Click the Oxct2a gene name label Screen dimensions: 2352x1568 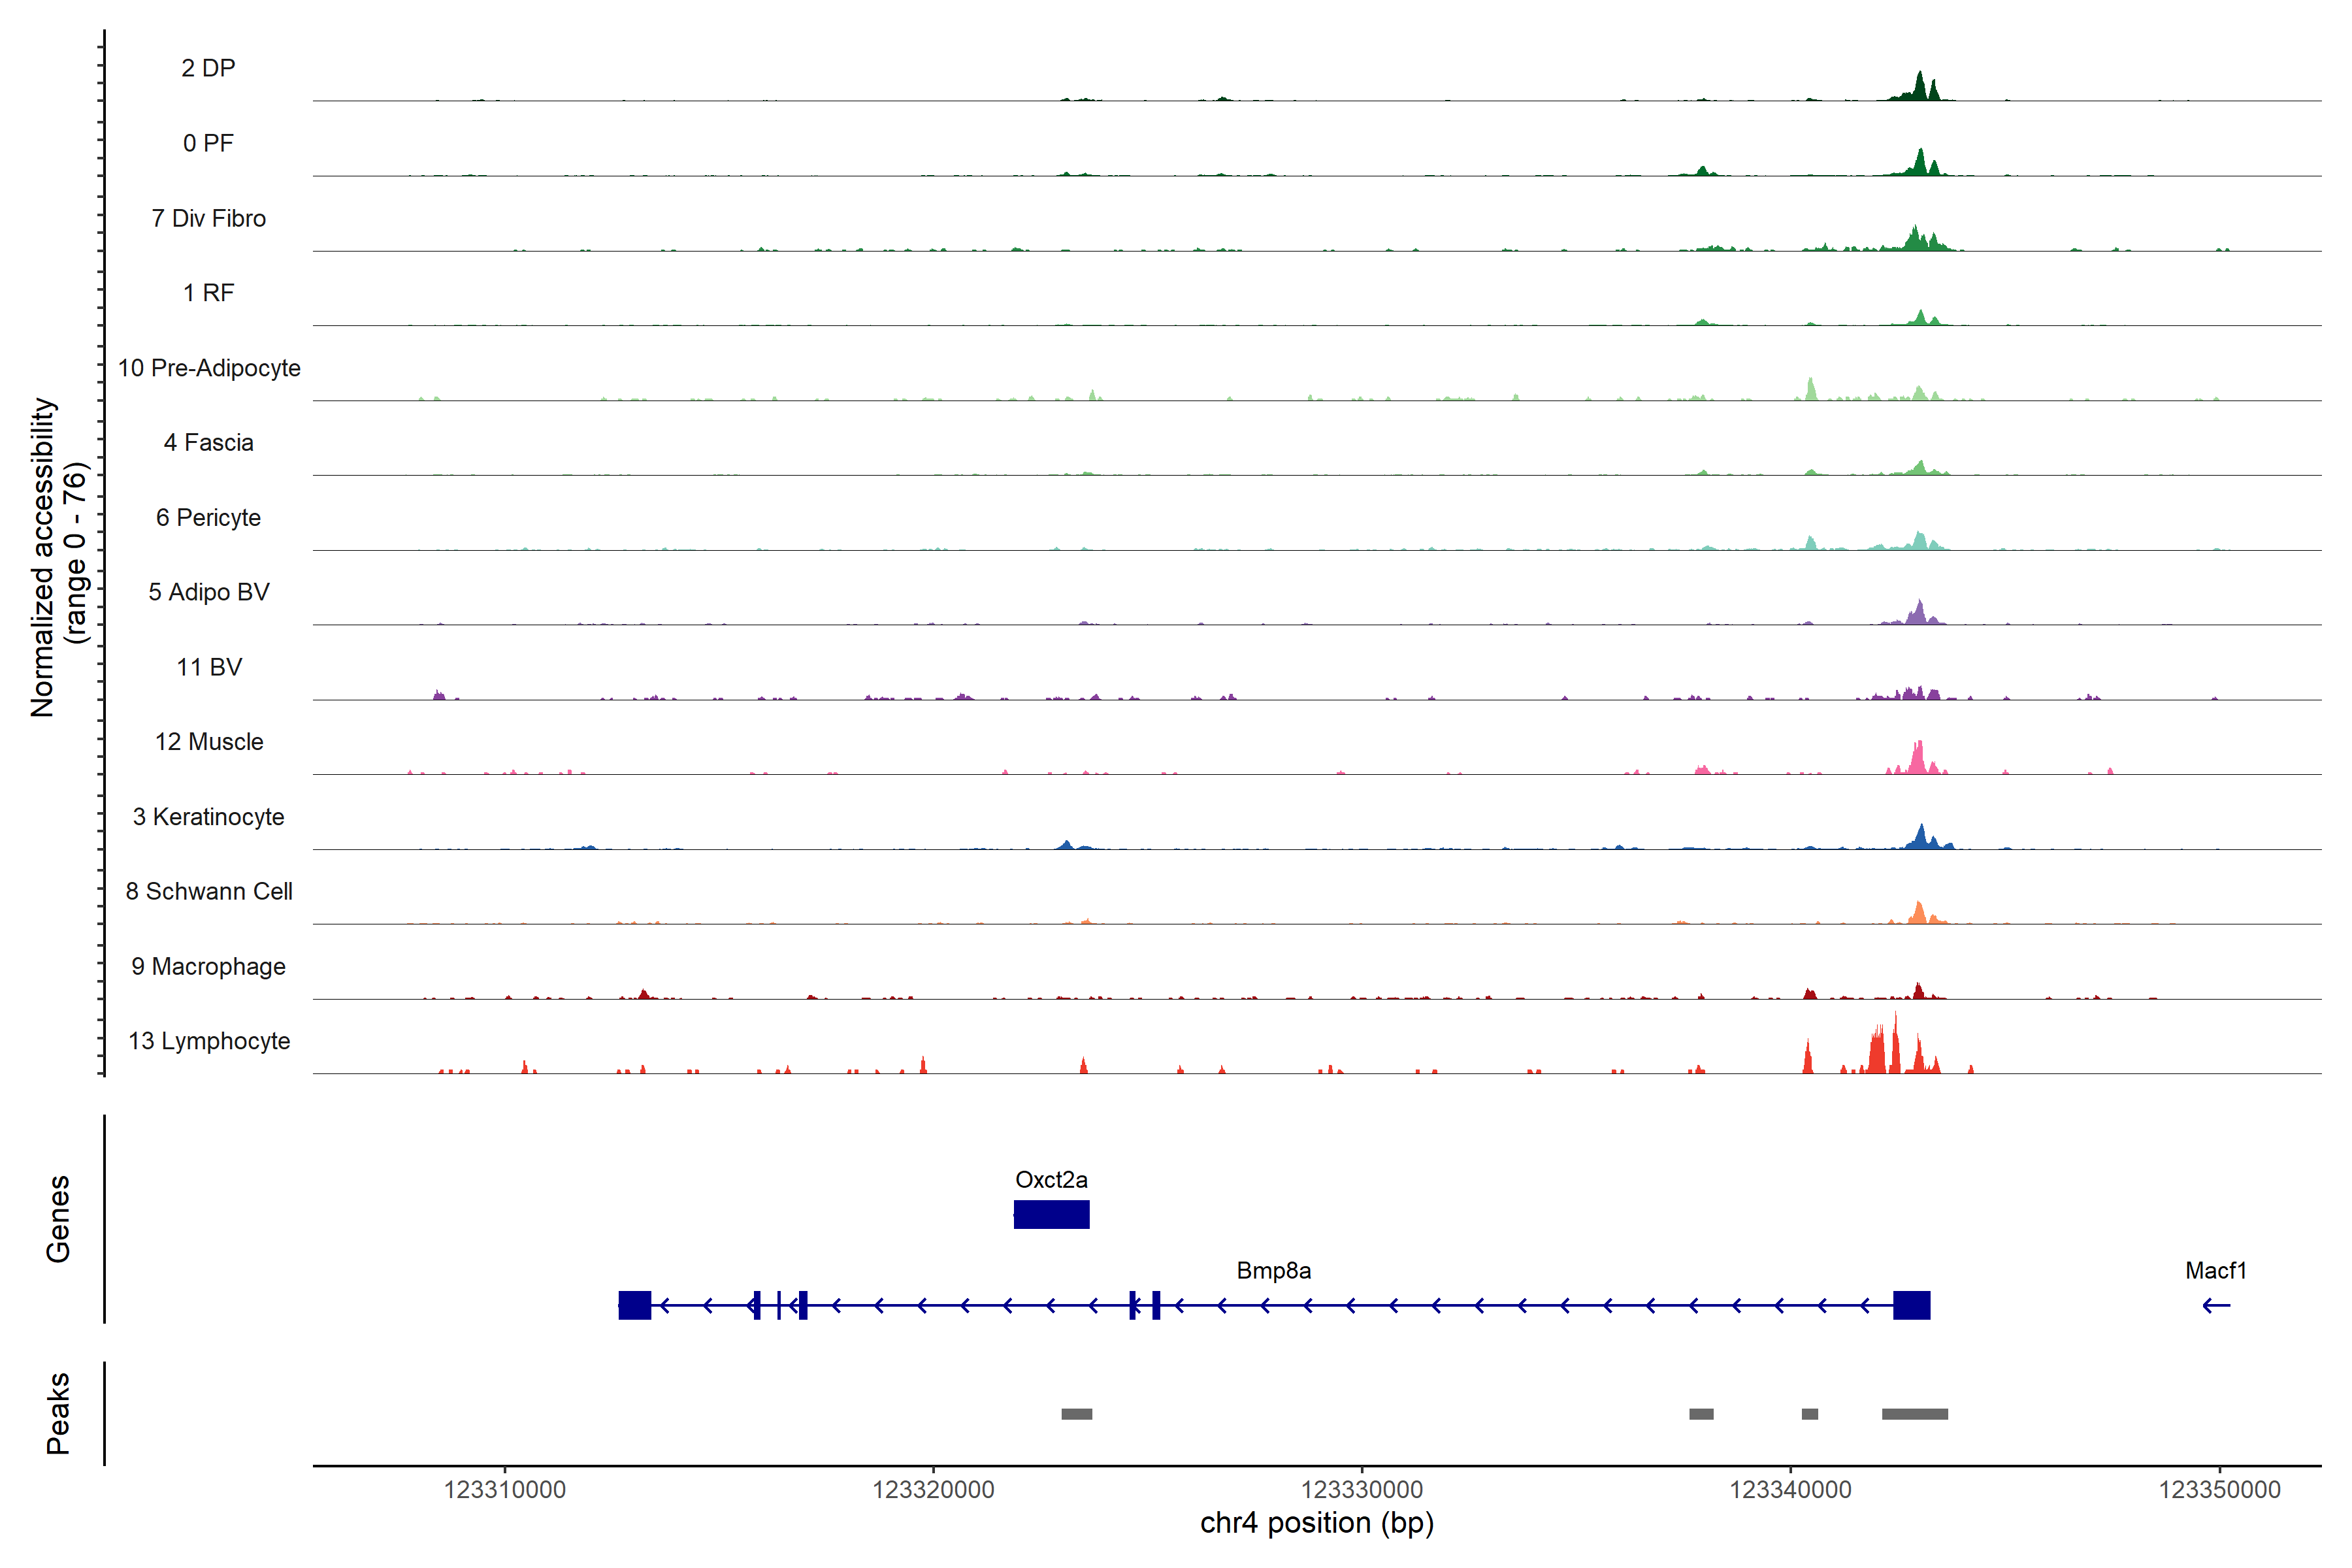[1051, 1179]
